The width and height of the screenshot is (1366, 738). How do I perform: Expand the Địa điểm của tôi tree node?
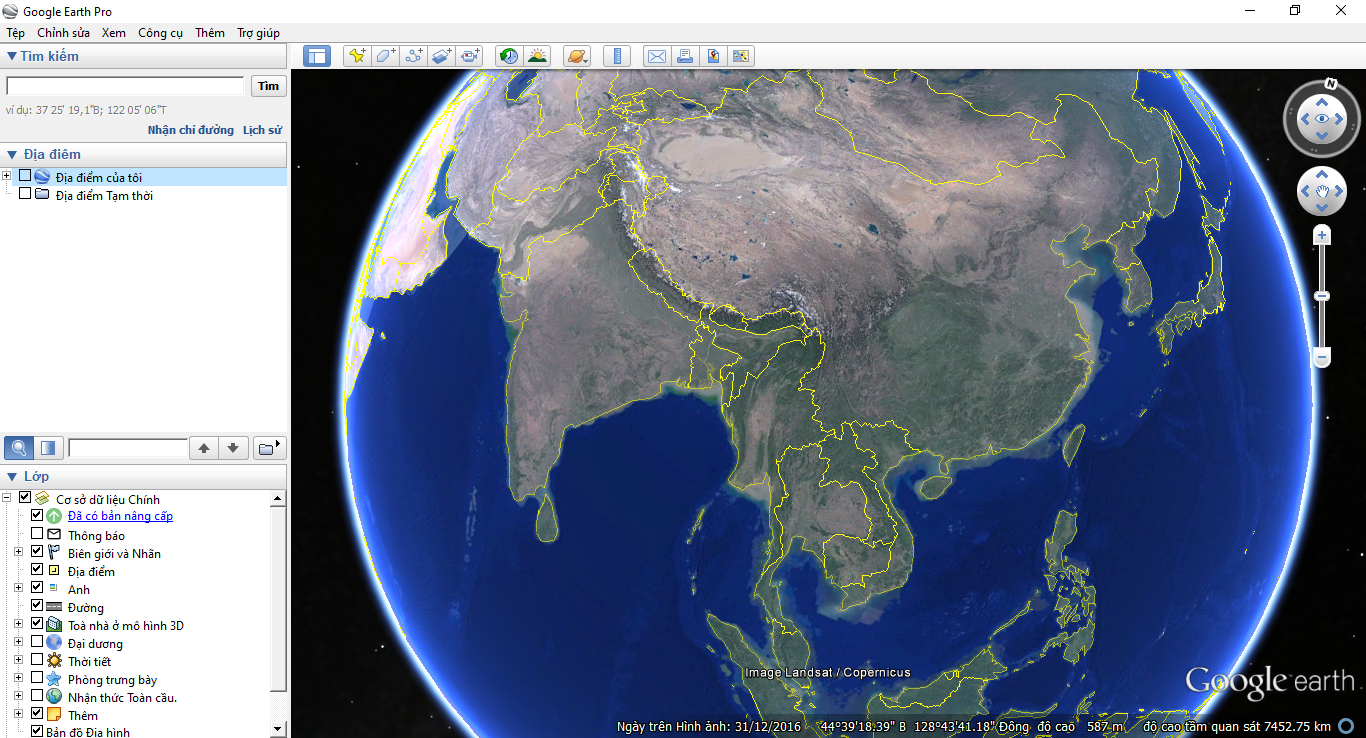tap(7, 176)
